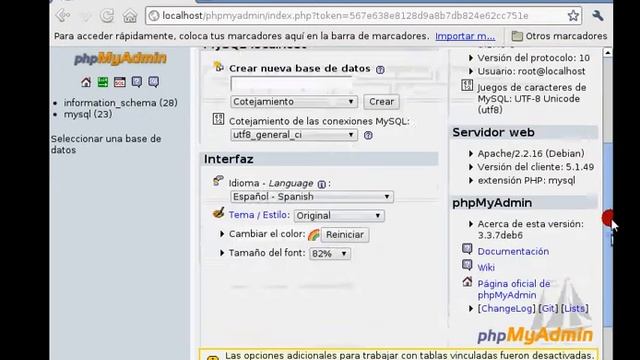Click help icon next to utf8_general_ci
Screen dimensions: 640x360
[368, 135]
